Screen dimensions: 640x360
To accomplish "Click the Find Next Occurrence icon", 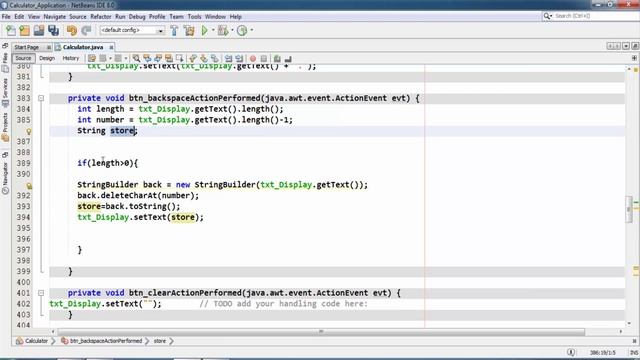I will 158,59.
